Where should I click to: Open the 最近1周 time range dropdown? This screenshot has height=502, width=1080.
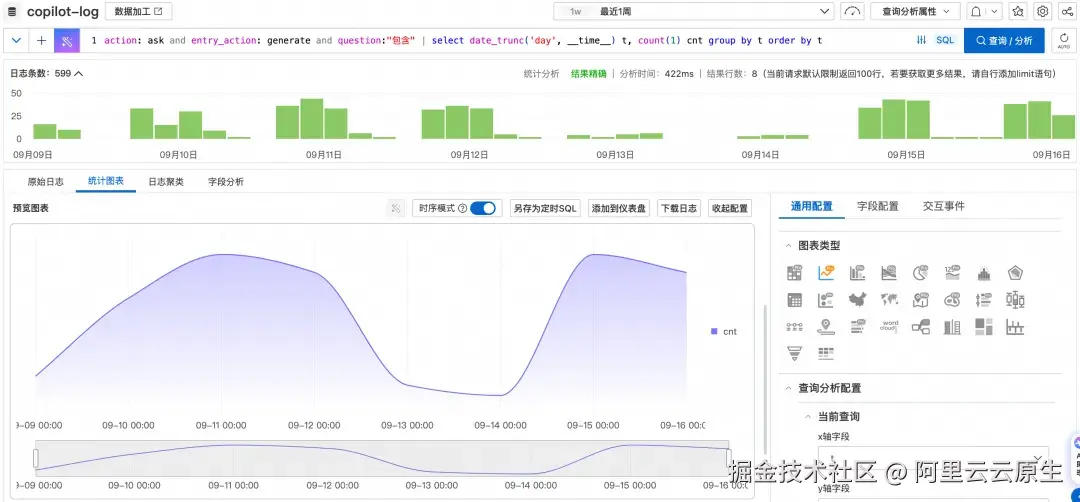point(694,11)
